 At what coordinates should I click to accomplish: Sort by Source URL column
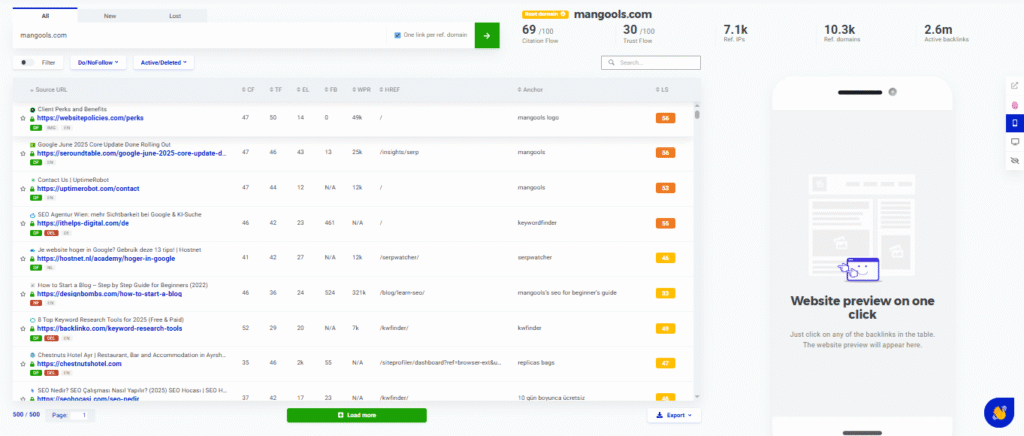[x=49, y=89]
